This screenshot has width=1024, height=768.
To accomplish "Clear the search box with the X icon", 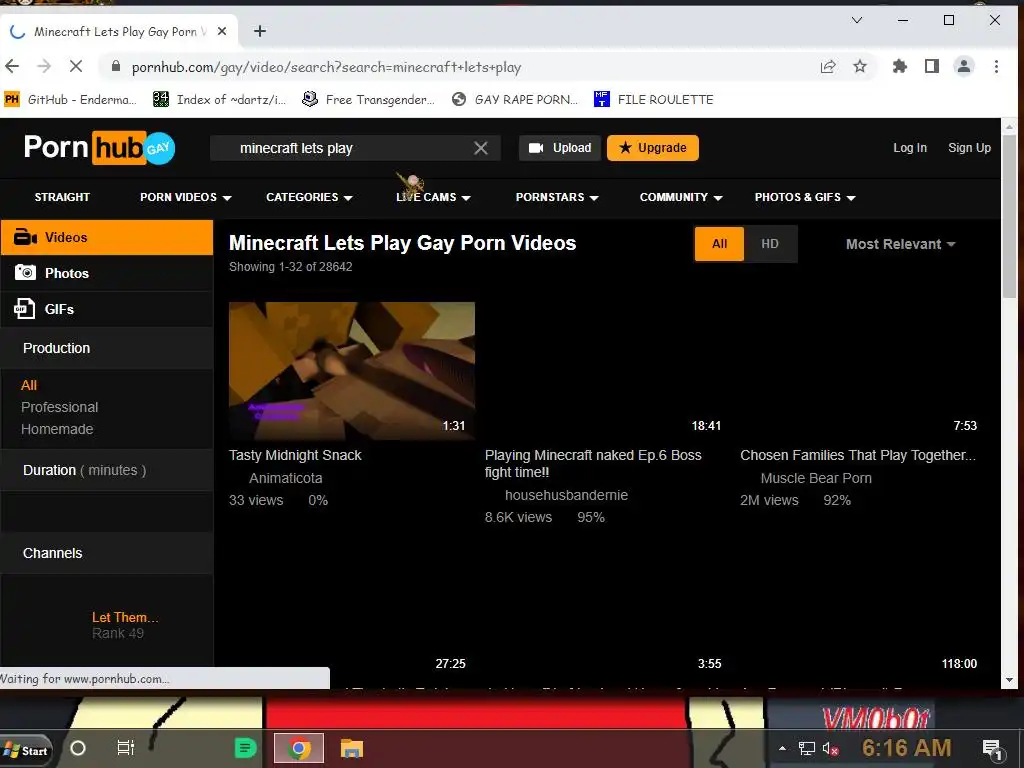I will click(x=481, y=148).
